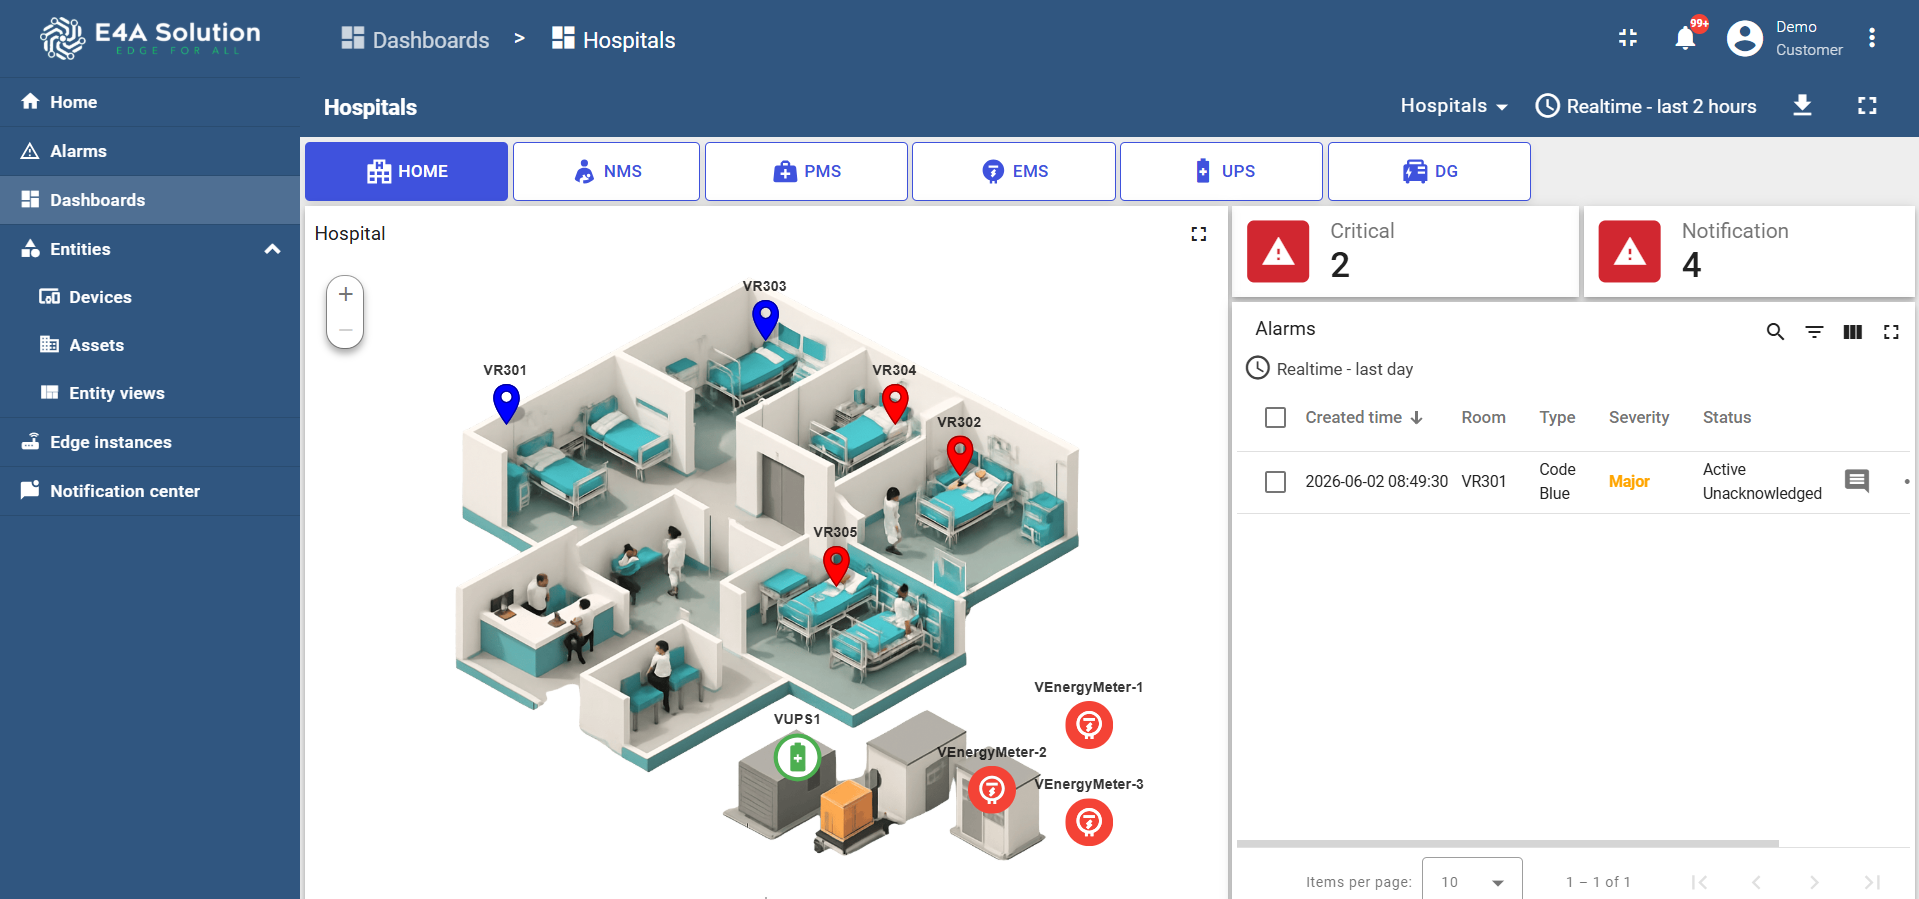The width and height of the screenshot is (1919, 899).
Task: Toggle the select-all alarms checkbox
Action: [1275, 417]
